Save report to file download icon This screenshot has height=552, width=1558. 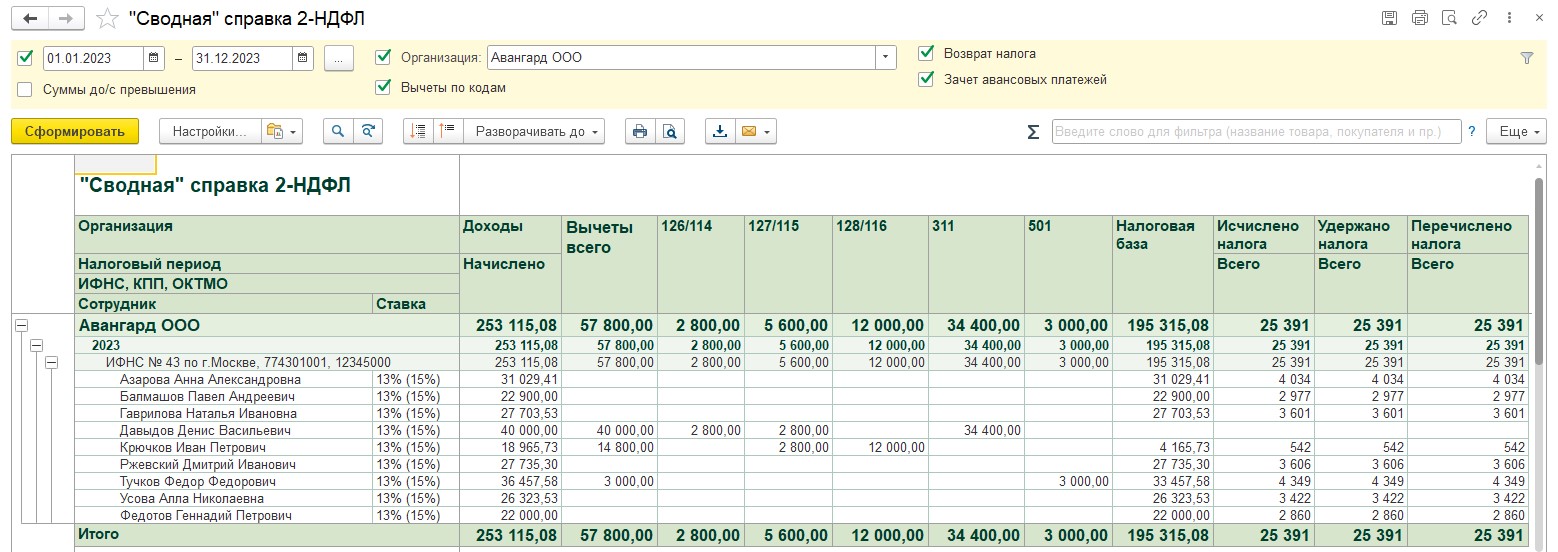(x=720, y=131)
